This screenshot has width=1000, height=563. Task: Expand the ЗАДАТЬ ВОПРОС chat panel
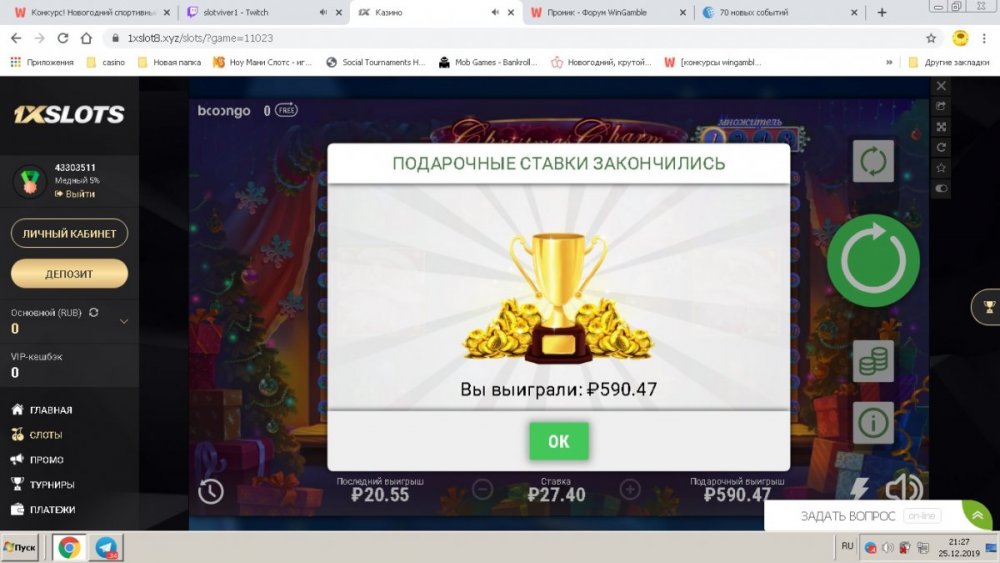(x=978, y=515)
